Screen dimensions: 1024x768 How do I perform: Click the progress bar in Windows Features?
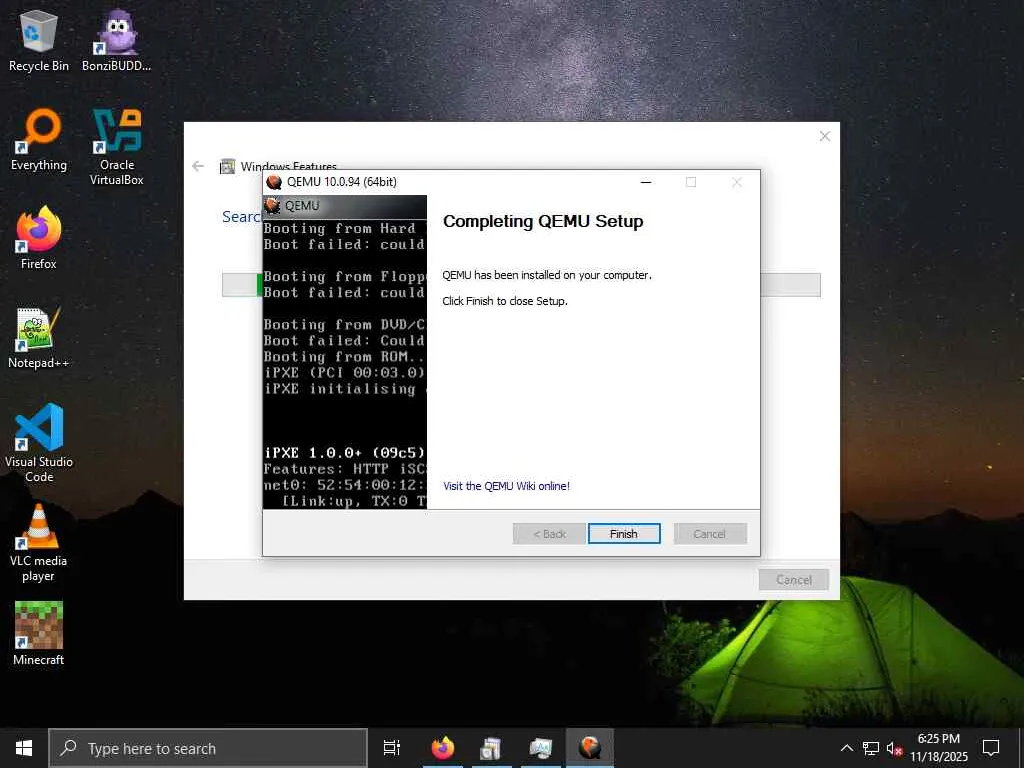(x=521, y=285)
